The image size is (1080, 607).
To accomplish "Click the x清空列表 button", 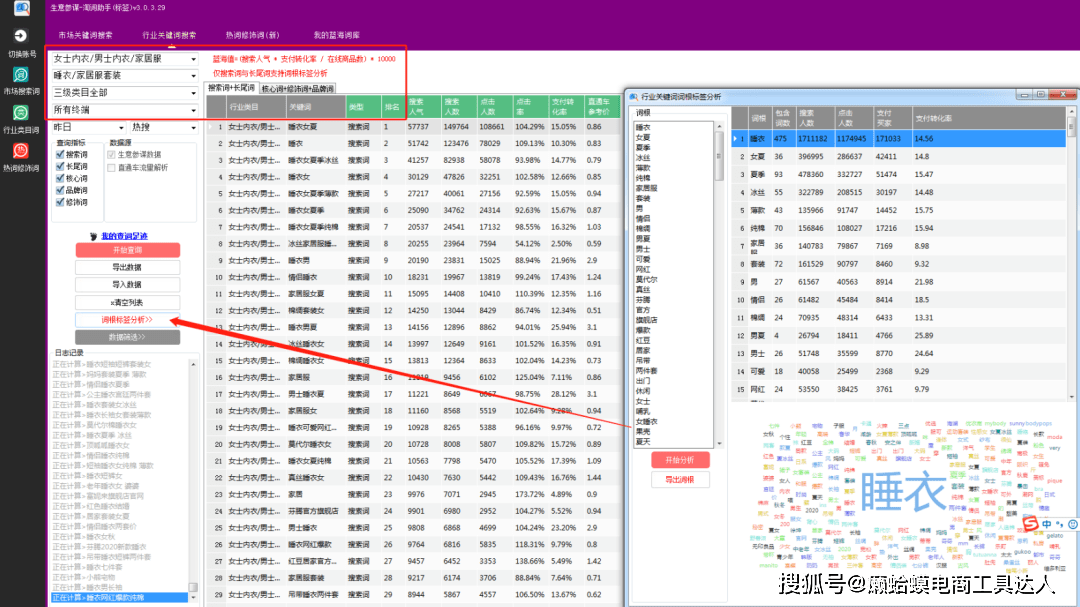I will (127, 302).
